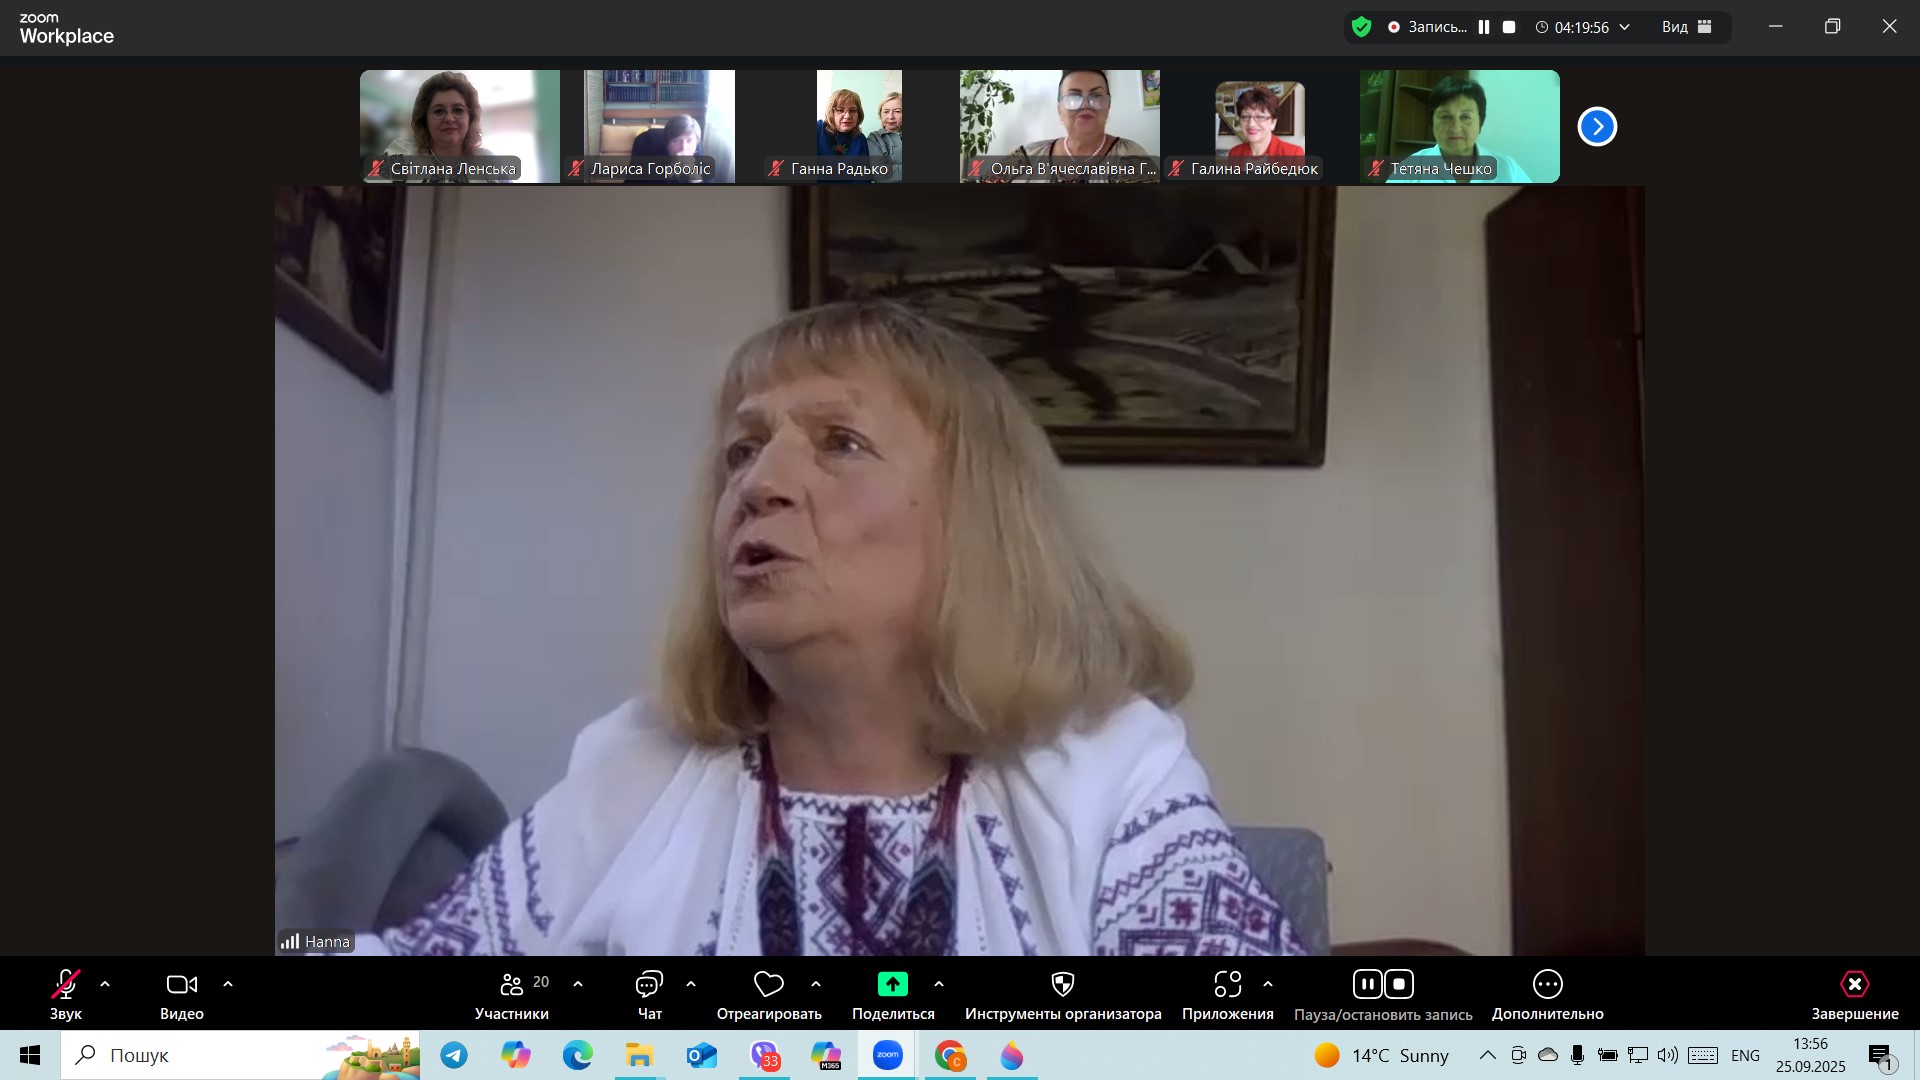This screenshot has width=1920, height=1080.
Task: Expand video options arrow next to Видео
Action: click(228, 985)
